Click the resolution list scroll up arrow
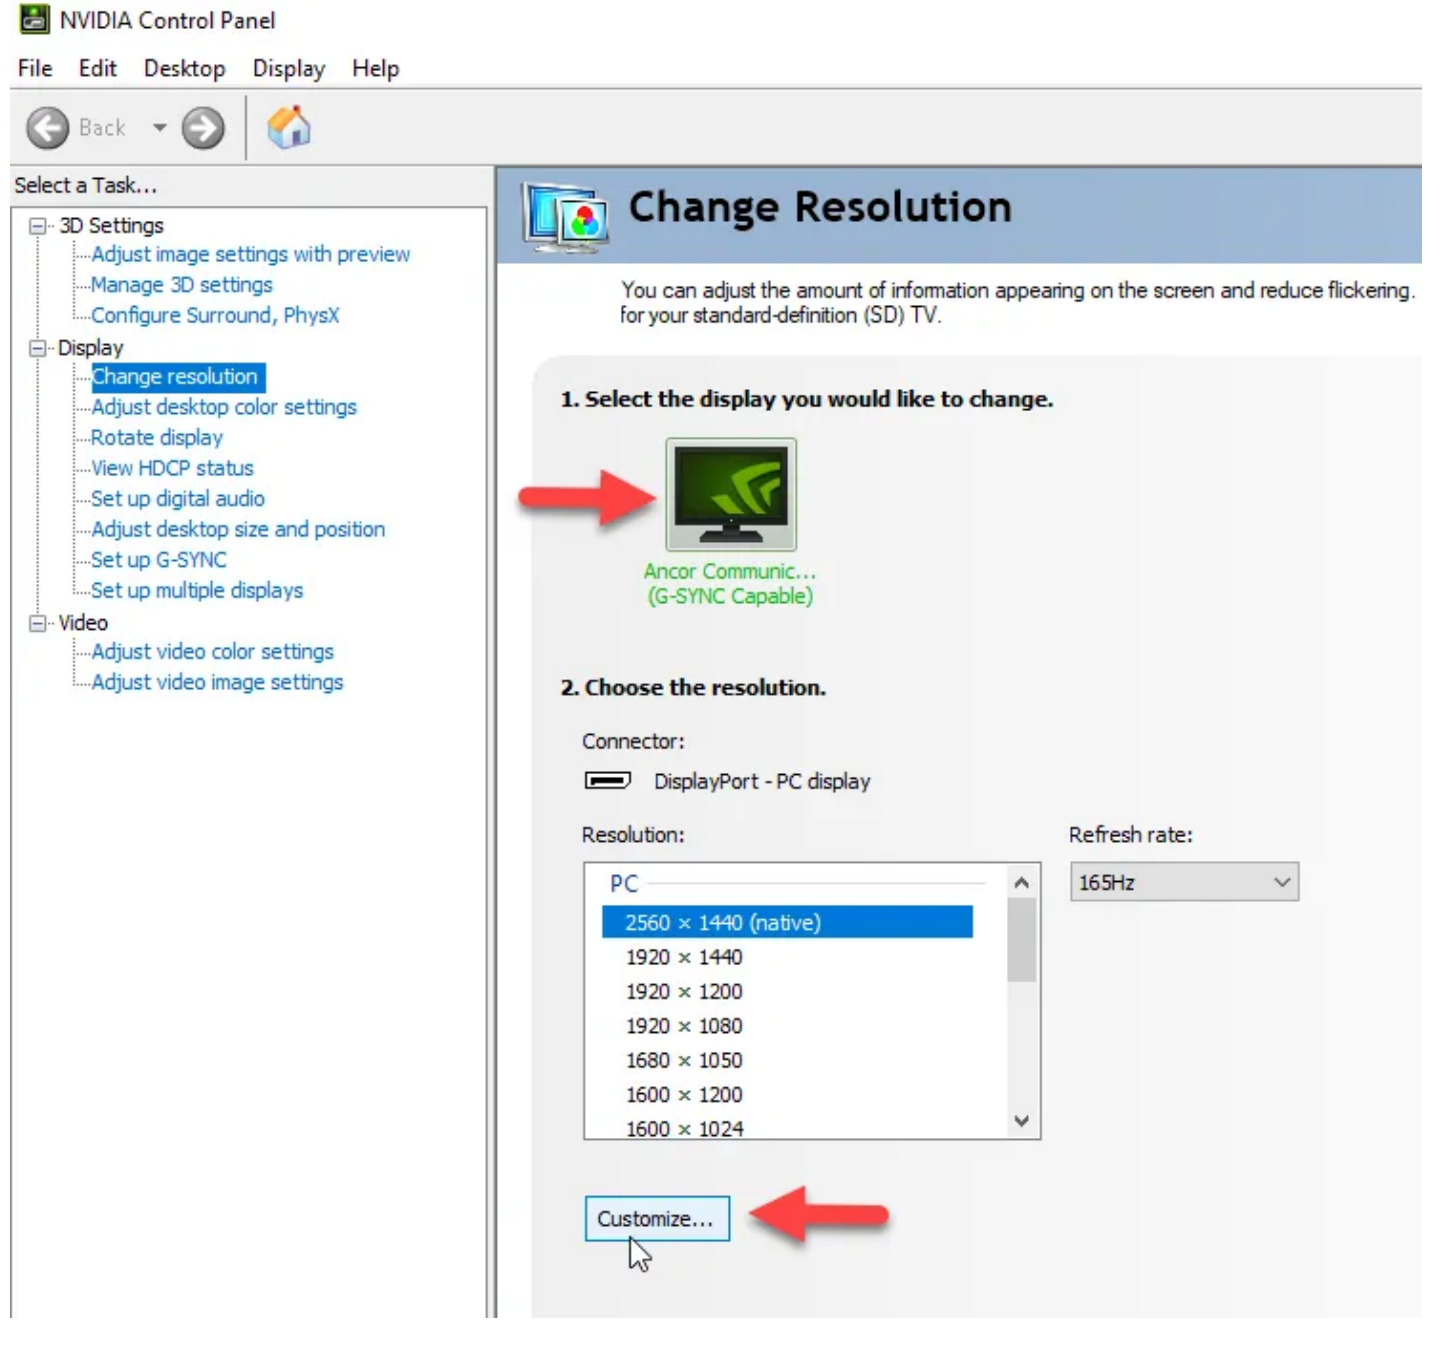Viewport: 1442px width, 1358px height. [1021, 883]
